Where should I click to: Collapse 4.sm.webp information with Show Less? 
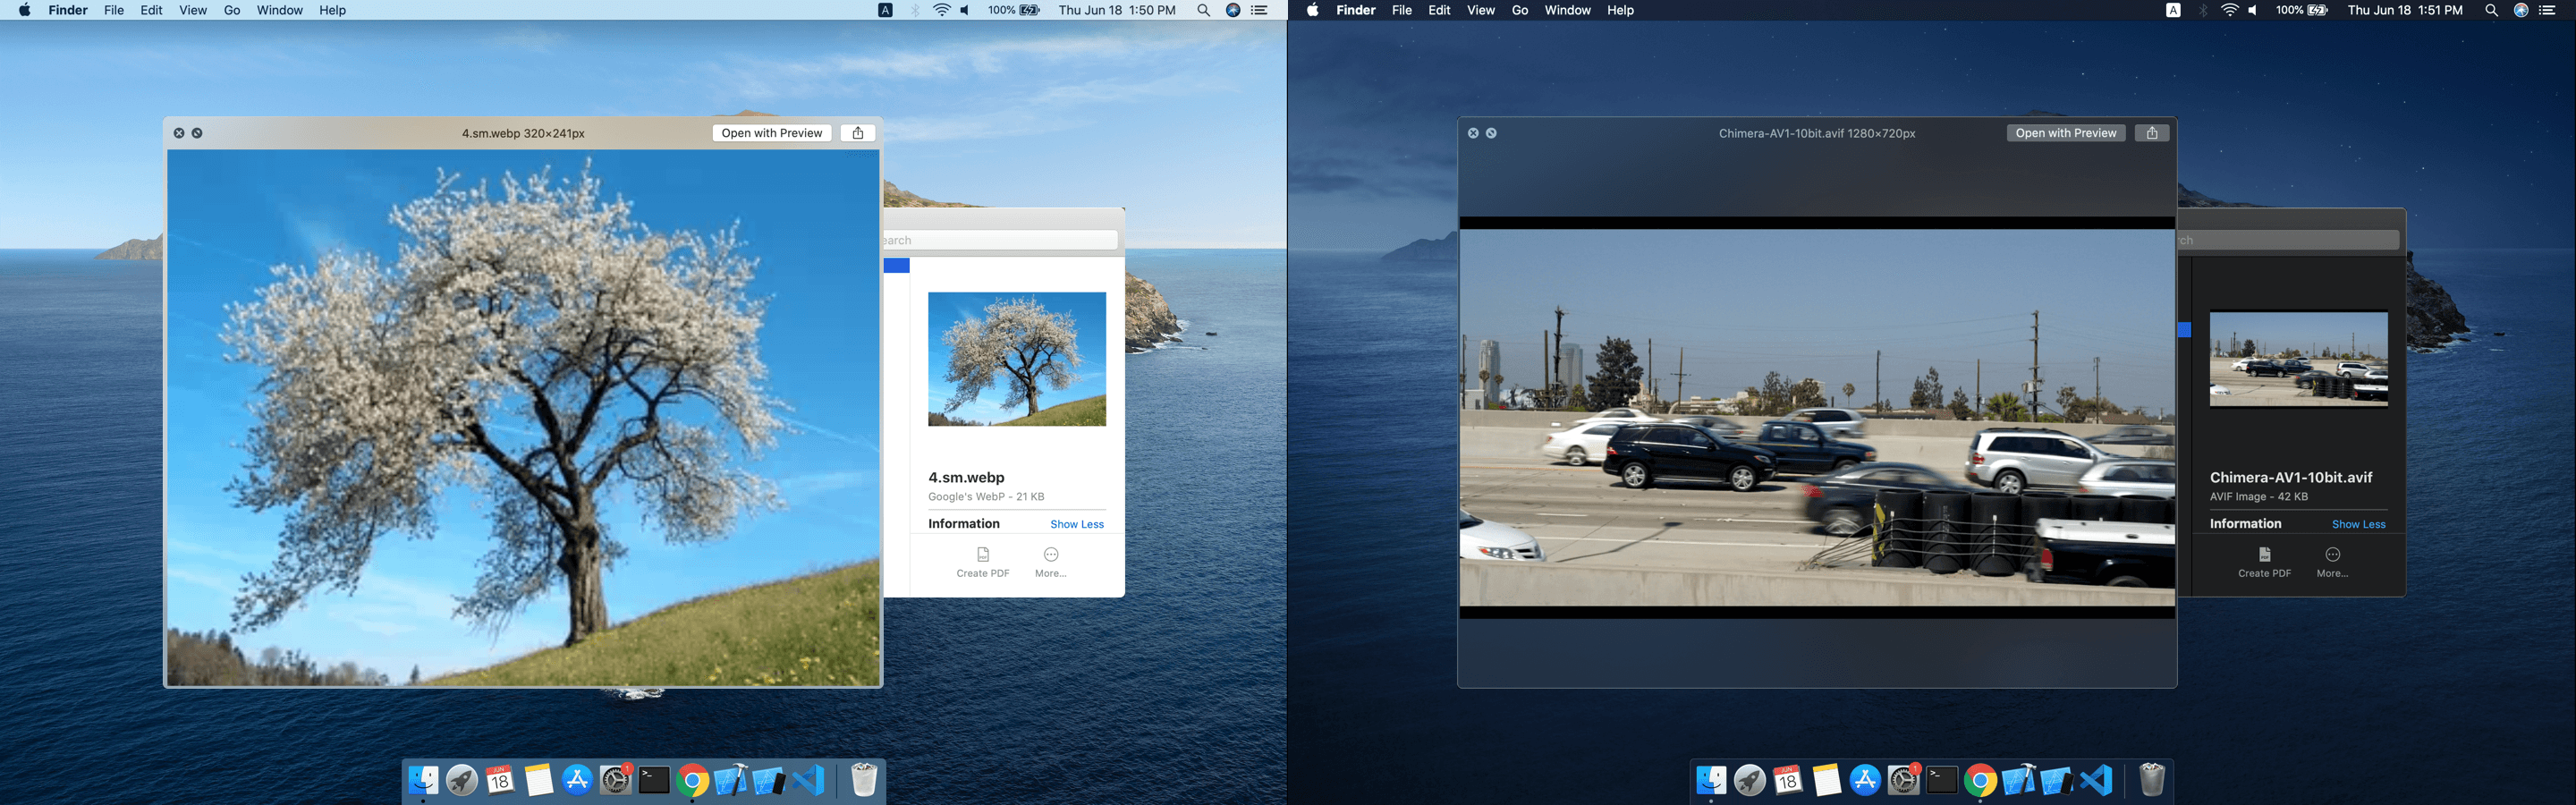point(1076,524)
